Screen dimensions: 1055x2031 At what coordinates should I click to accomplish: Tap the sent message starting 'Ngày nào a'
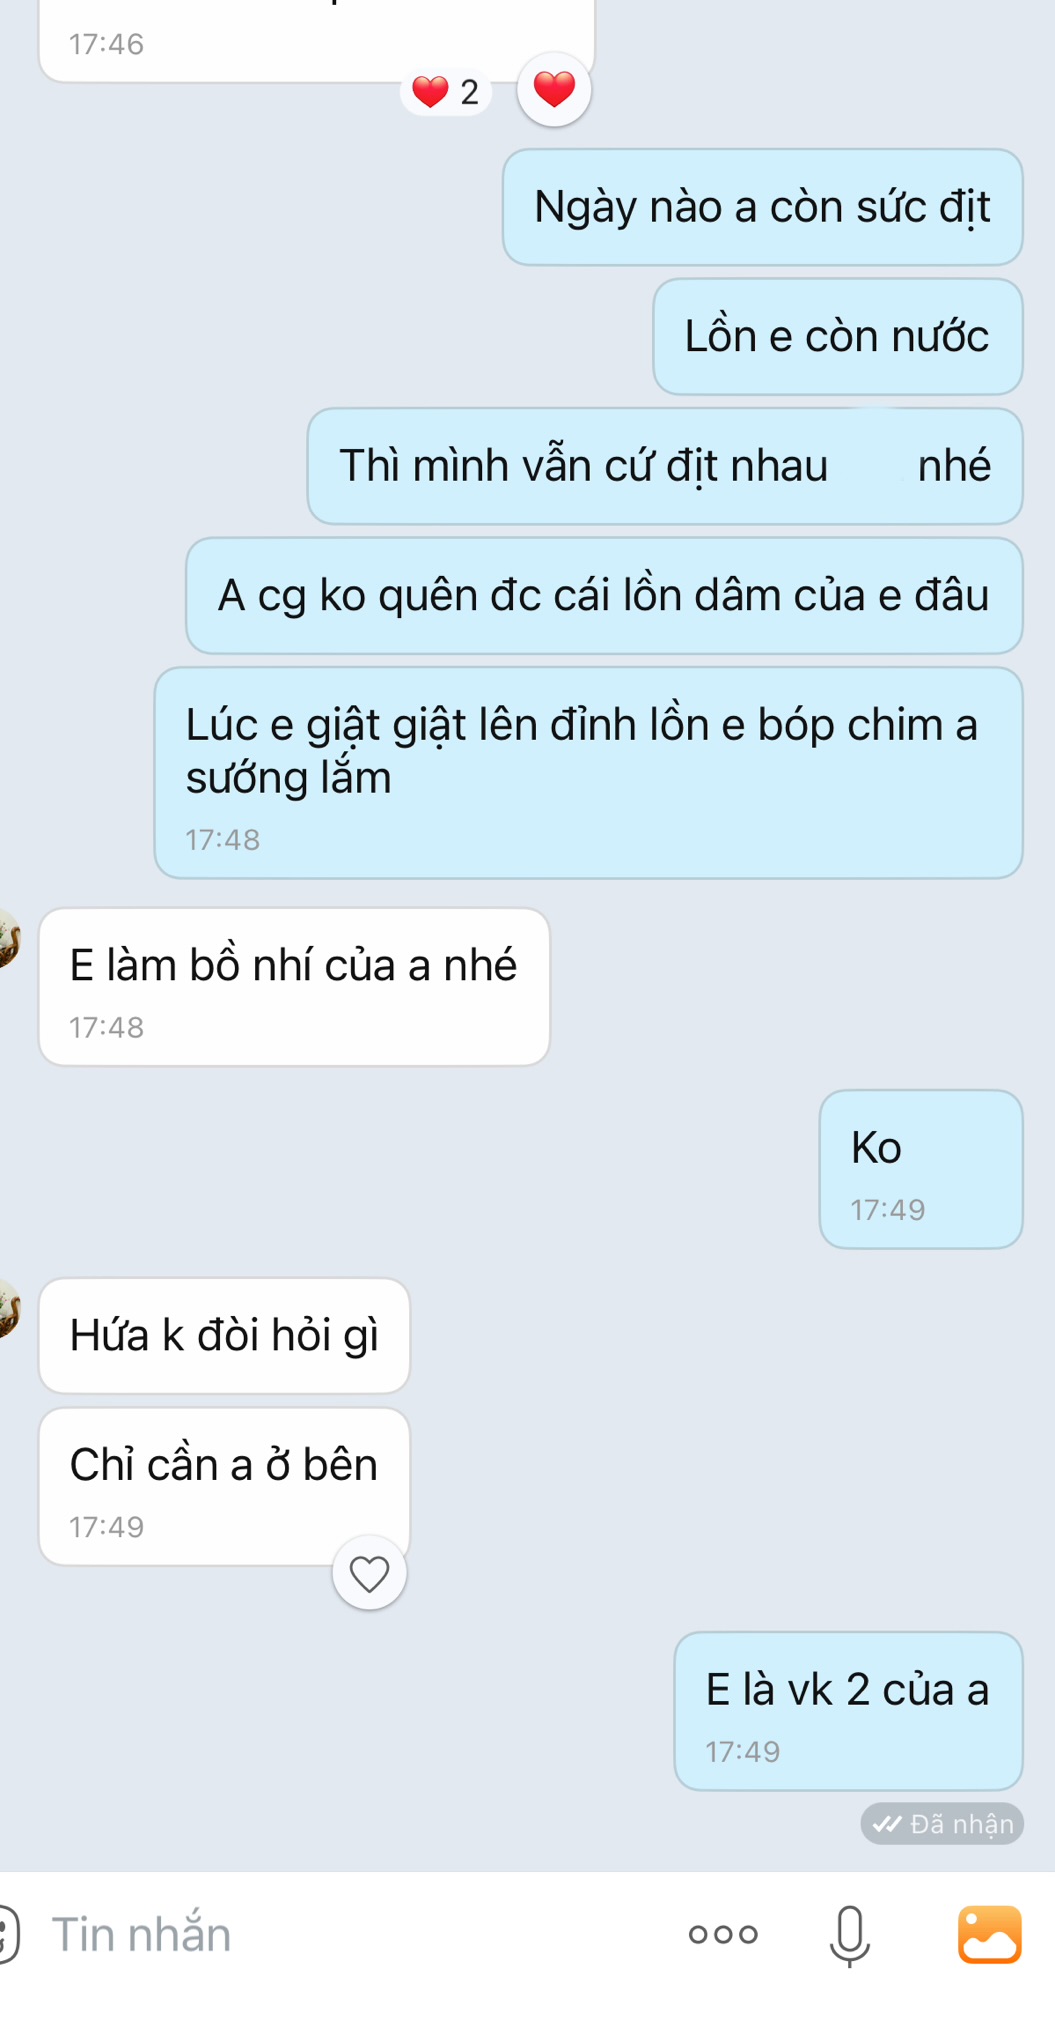point(762,207)
